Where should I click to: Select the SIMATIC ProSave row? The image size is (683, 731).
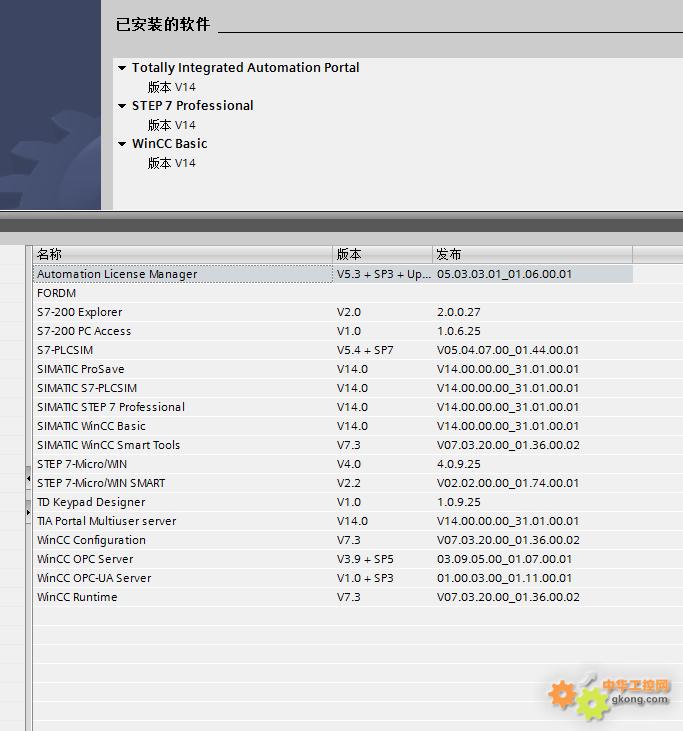(x=333, y=369)
